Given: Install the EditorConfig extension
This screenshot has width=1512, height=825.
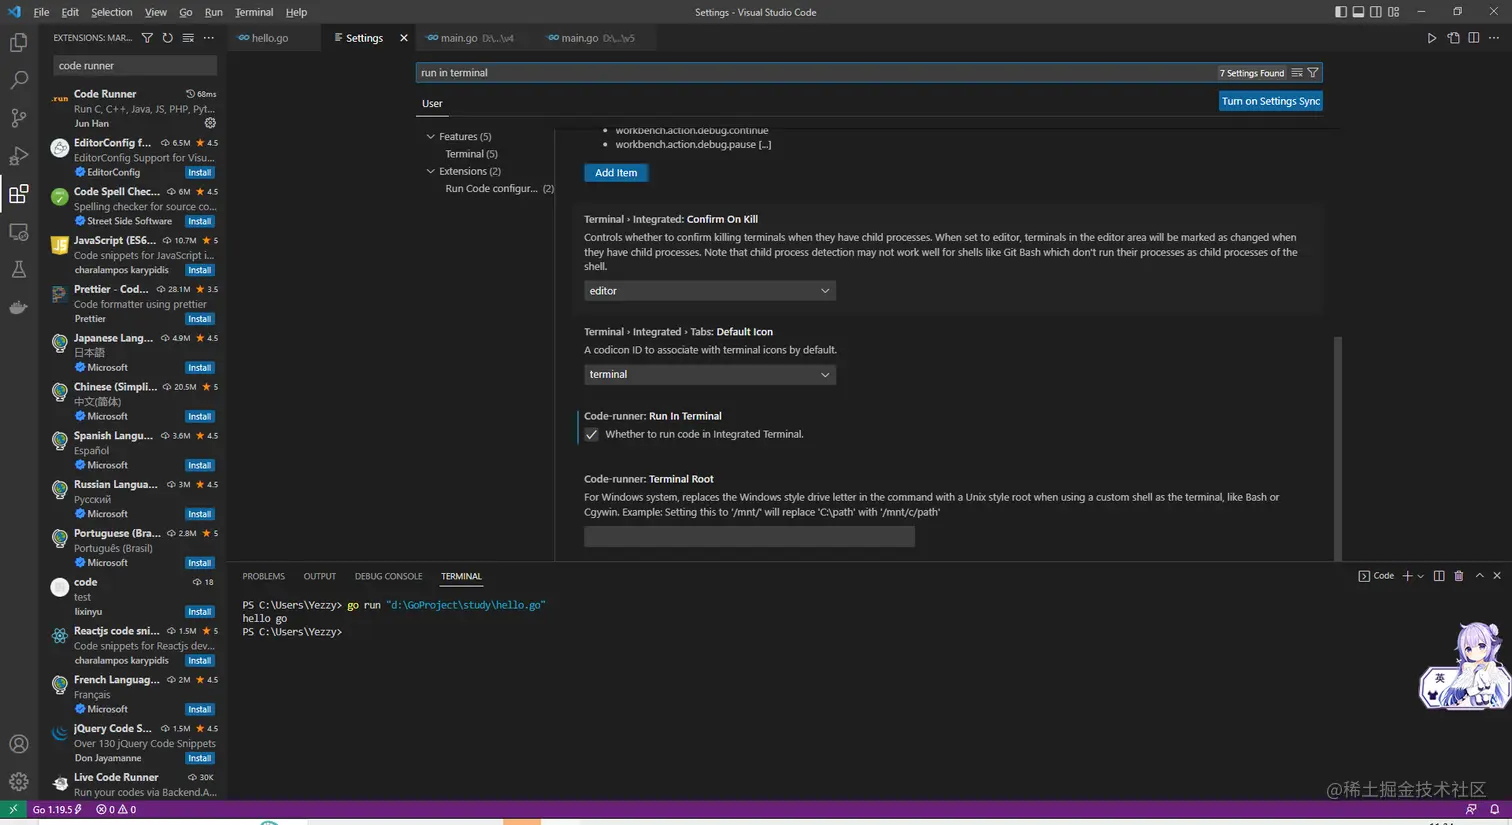Looking at the screenshot, I should click(200, 172).
